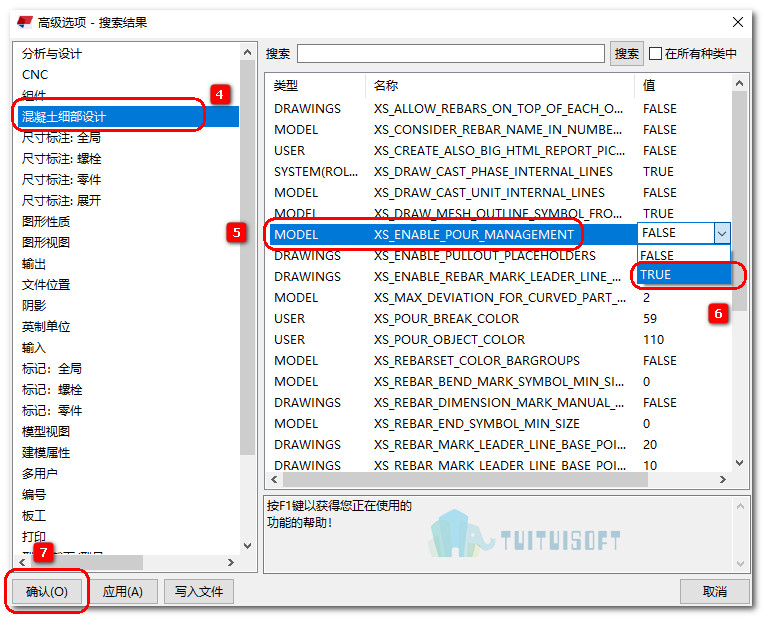This screenshot has height=617, width=763.
Task: Select XS_CREATE_ALSO_BIG_HTML_REPORT_PIC... row
Action: (x=499, y=150)
